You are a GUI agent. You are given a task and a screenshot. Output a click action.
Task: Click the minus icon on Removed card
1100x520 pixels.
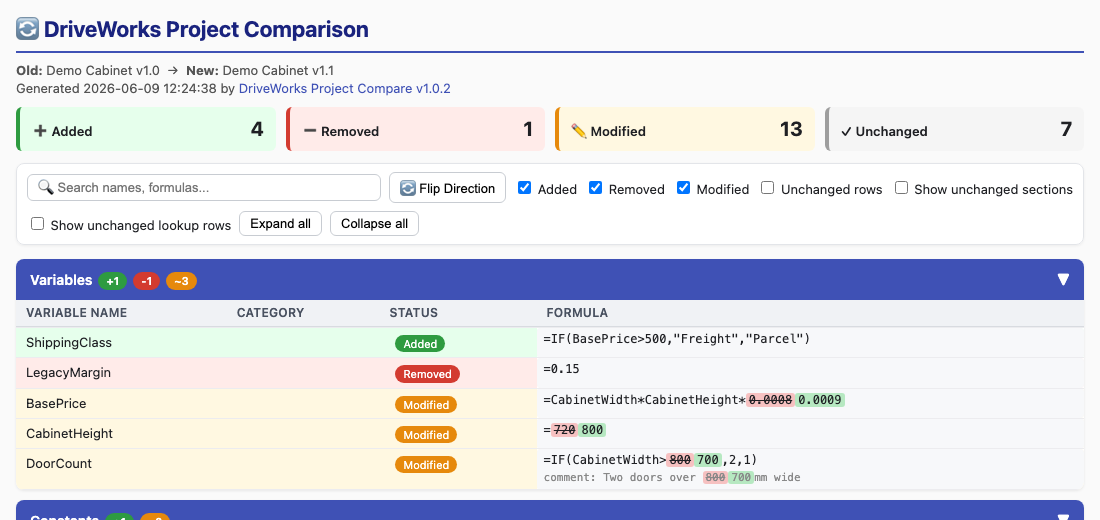click(310, 131)
